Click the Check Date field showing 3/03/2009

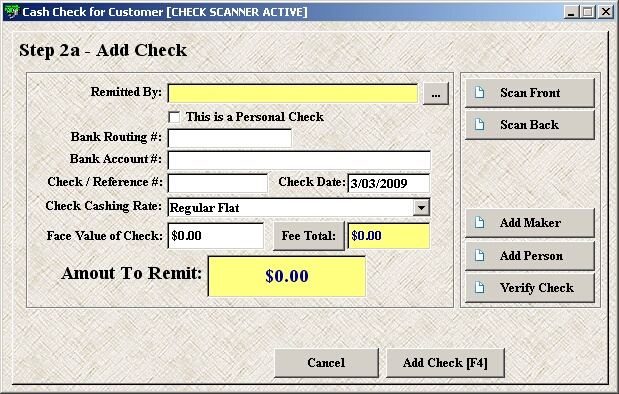[388, 183]
